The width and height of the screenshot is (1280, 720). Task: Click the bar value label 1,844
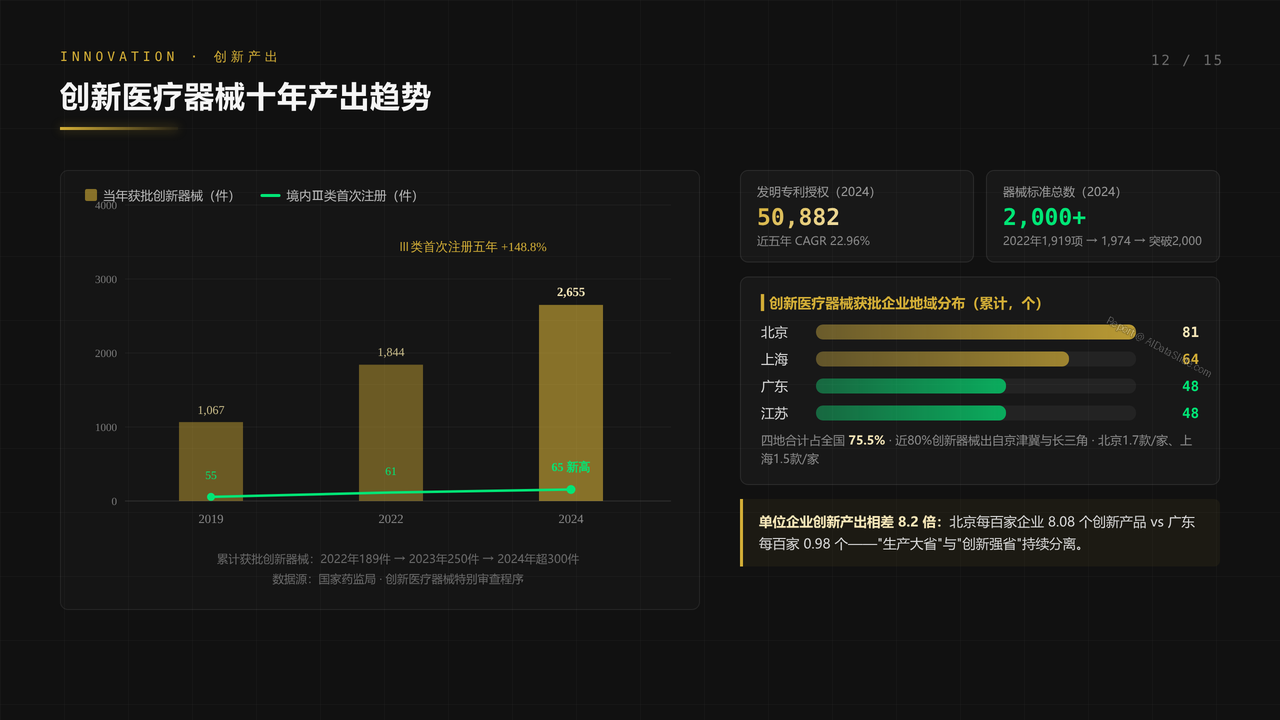(391, 352)
